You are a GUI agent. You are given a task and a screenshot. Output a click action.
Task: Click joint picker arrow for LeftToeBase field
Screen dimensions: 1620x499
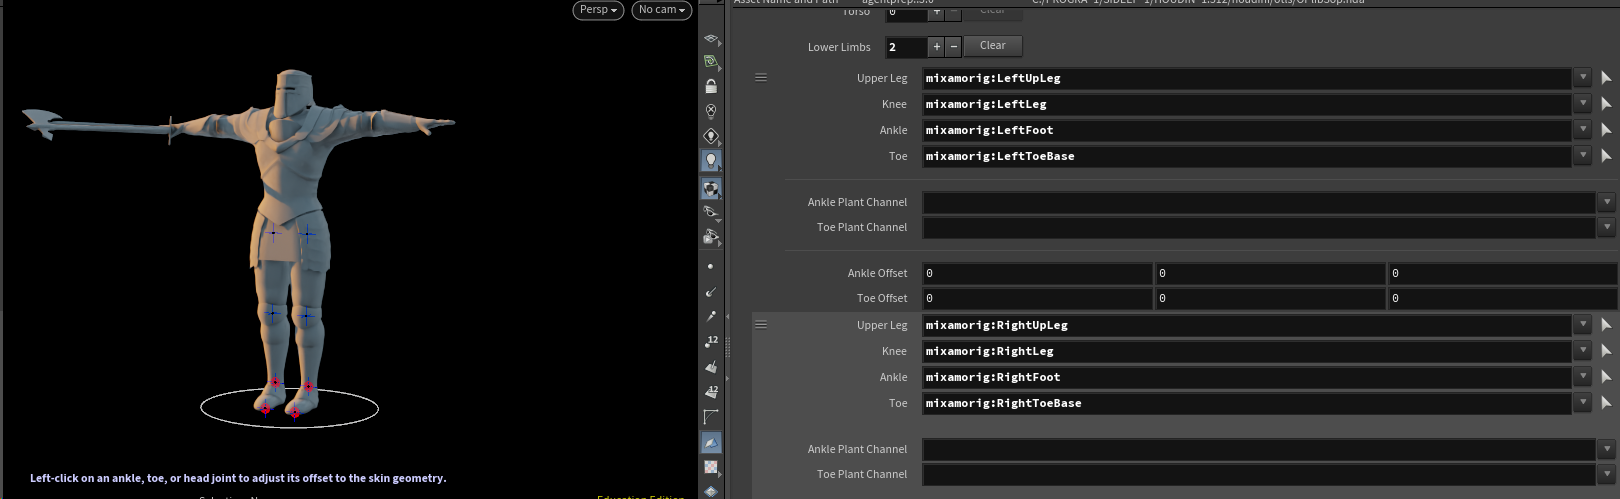1606,156
